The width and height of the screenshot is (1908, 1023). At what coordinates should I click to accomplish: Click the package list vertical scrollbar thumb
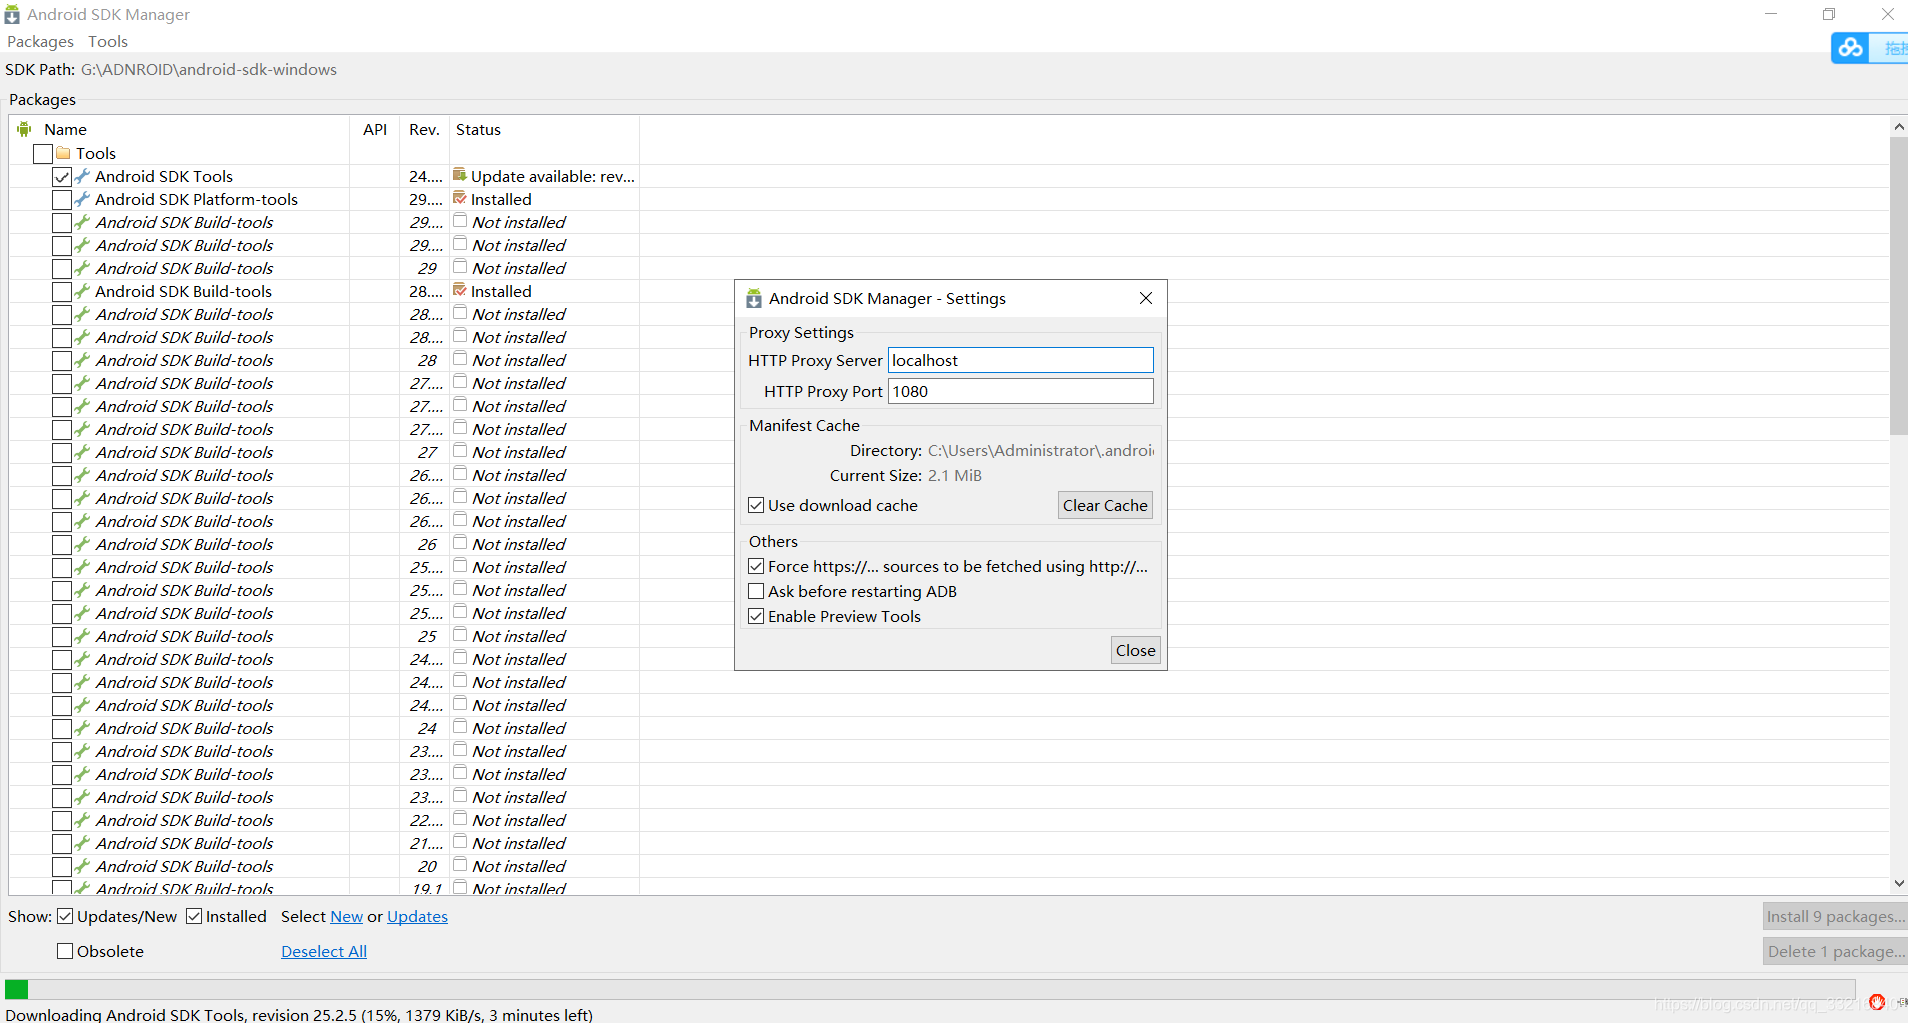1898,285
